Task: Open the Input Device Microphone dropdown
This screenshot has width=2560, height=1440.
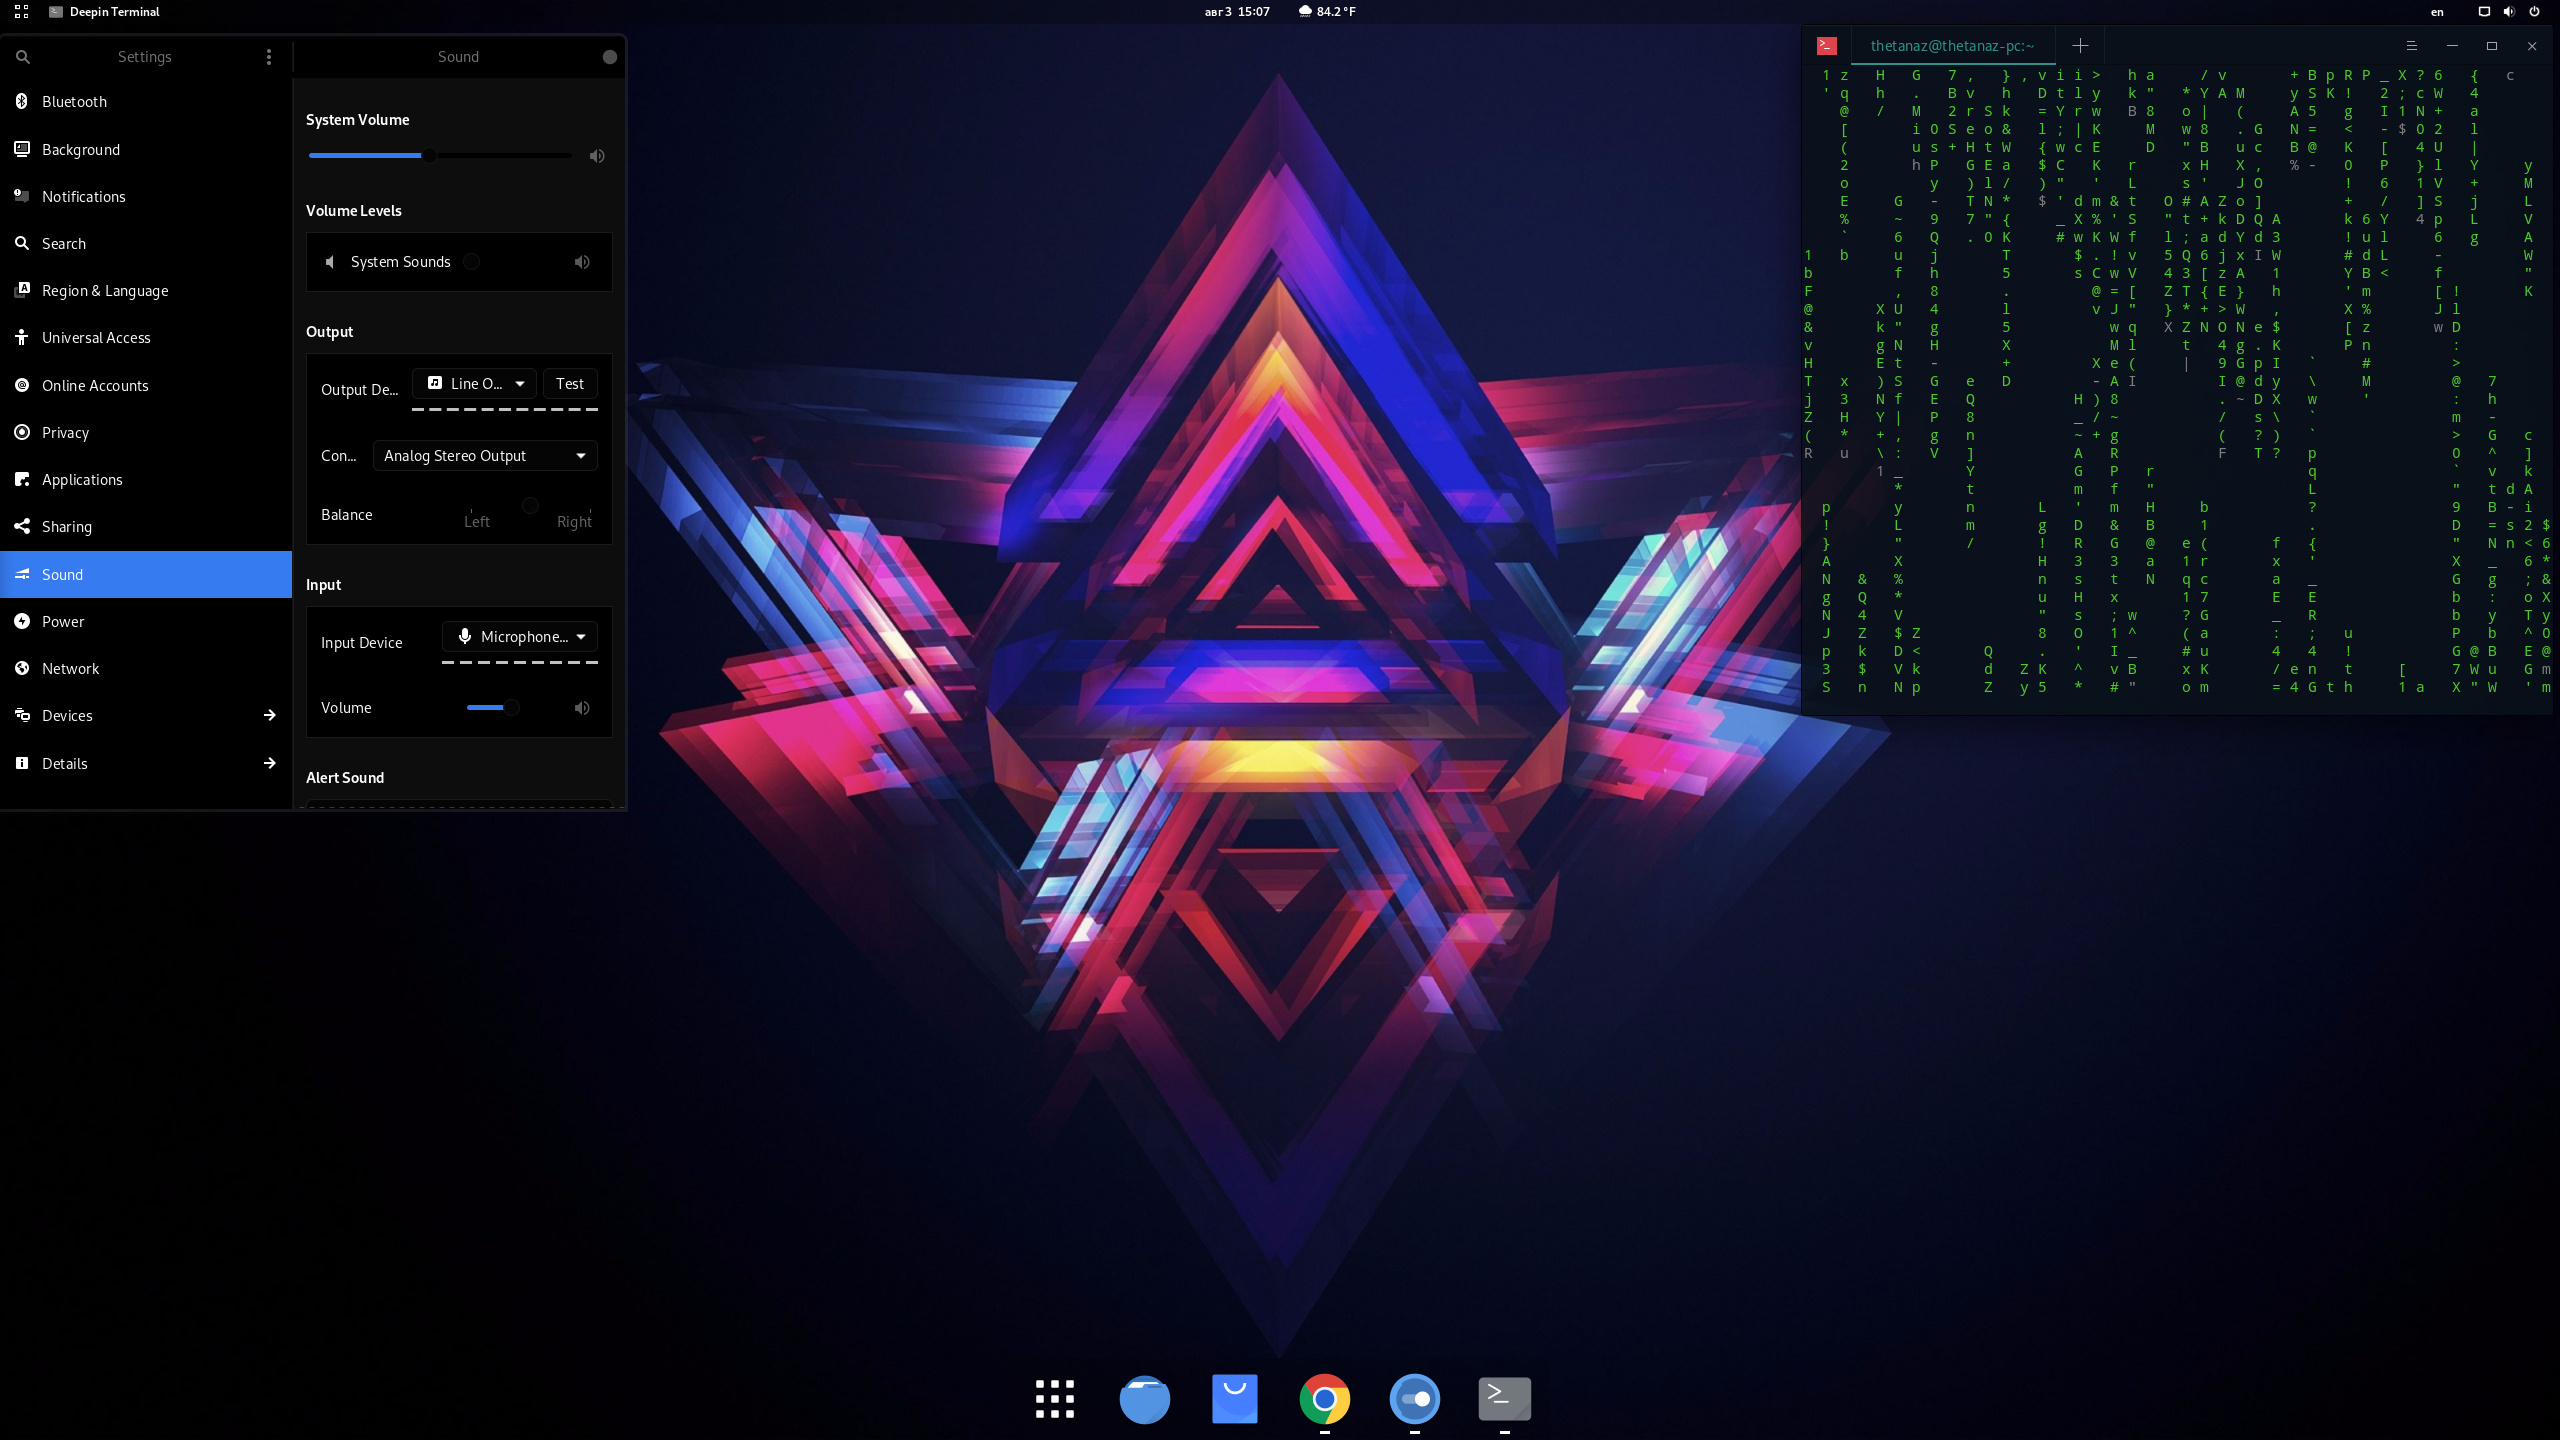Action: click(x=520, y=637)
